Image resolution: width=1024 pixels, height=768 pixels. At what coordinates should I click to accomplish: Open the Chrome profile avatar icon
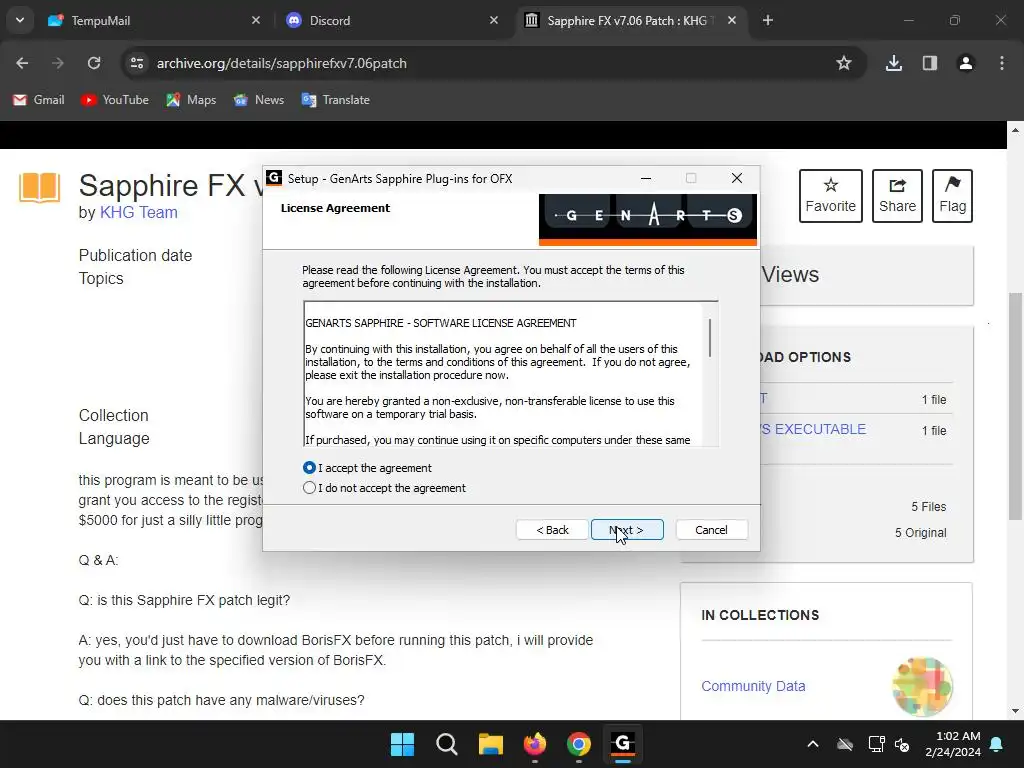[966, 63]
